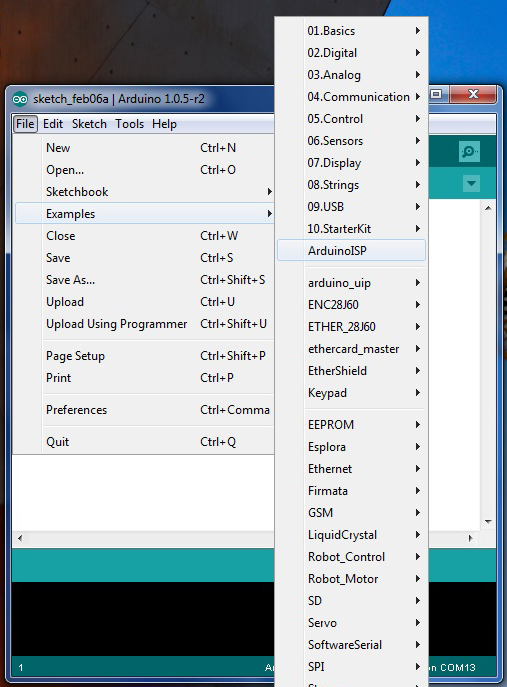
Task: Expand the SoftwareSerial examples
Action: tap(351, 645)
